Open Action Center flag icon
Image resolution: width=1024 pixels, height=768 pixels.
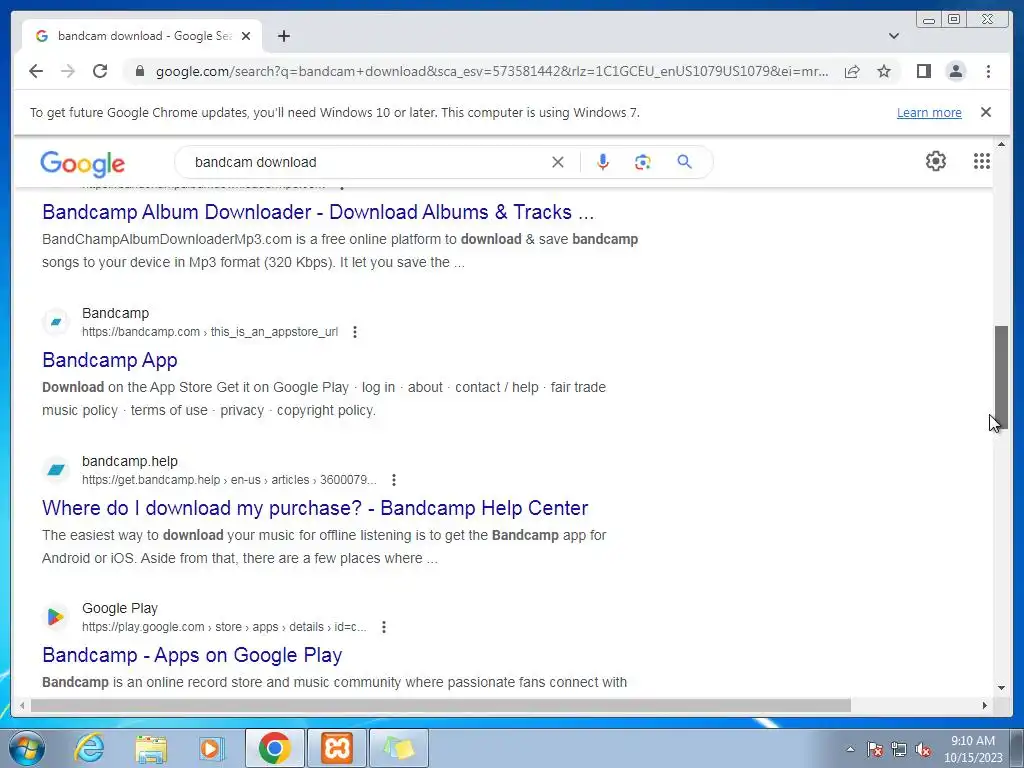pyautogui.click(x=875, y=749)
